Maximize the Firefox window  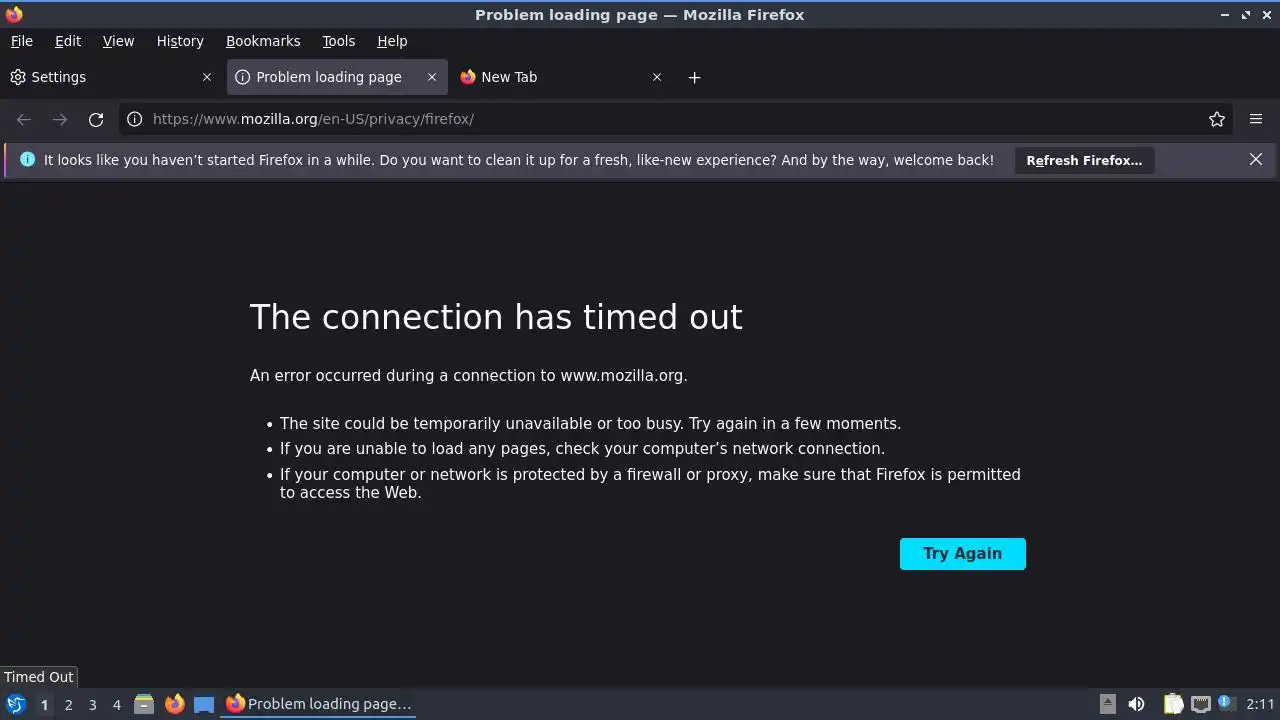pyautogui.click(x=1246, y=15)
